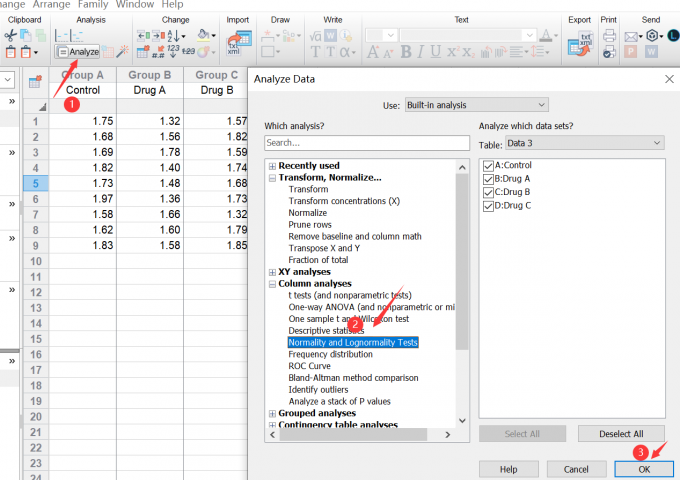The height and width of the screenshot is (480, 680).
Task: Expand the XY analyses tree node
Action: (x=272, y=272)
